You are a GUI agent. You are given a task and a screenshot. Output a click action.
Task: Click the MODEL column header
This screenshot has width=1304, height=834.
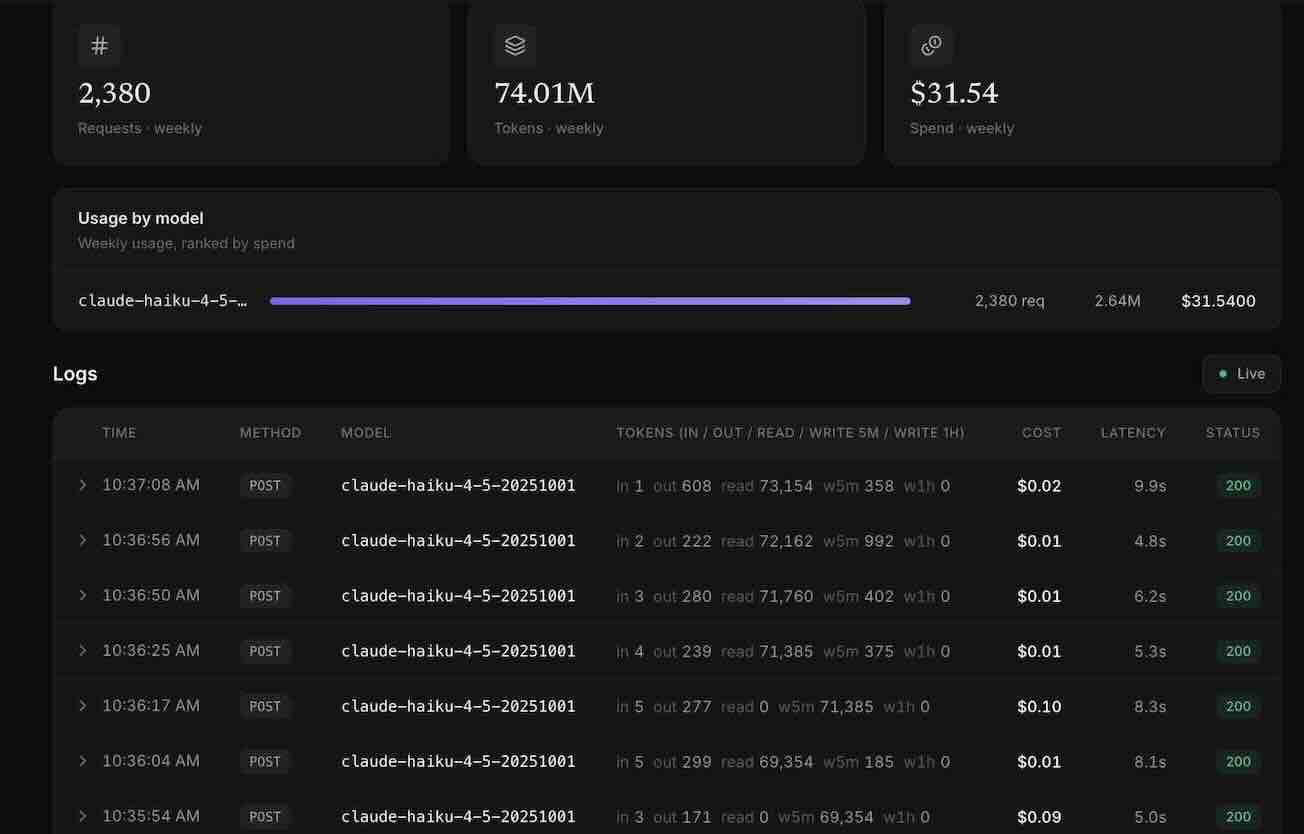366,433
